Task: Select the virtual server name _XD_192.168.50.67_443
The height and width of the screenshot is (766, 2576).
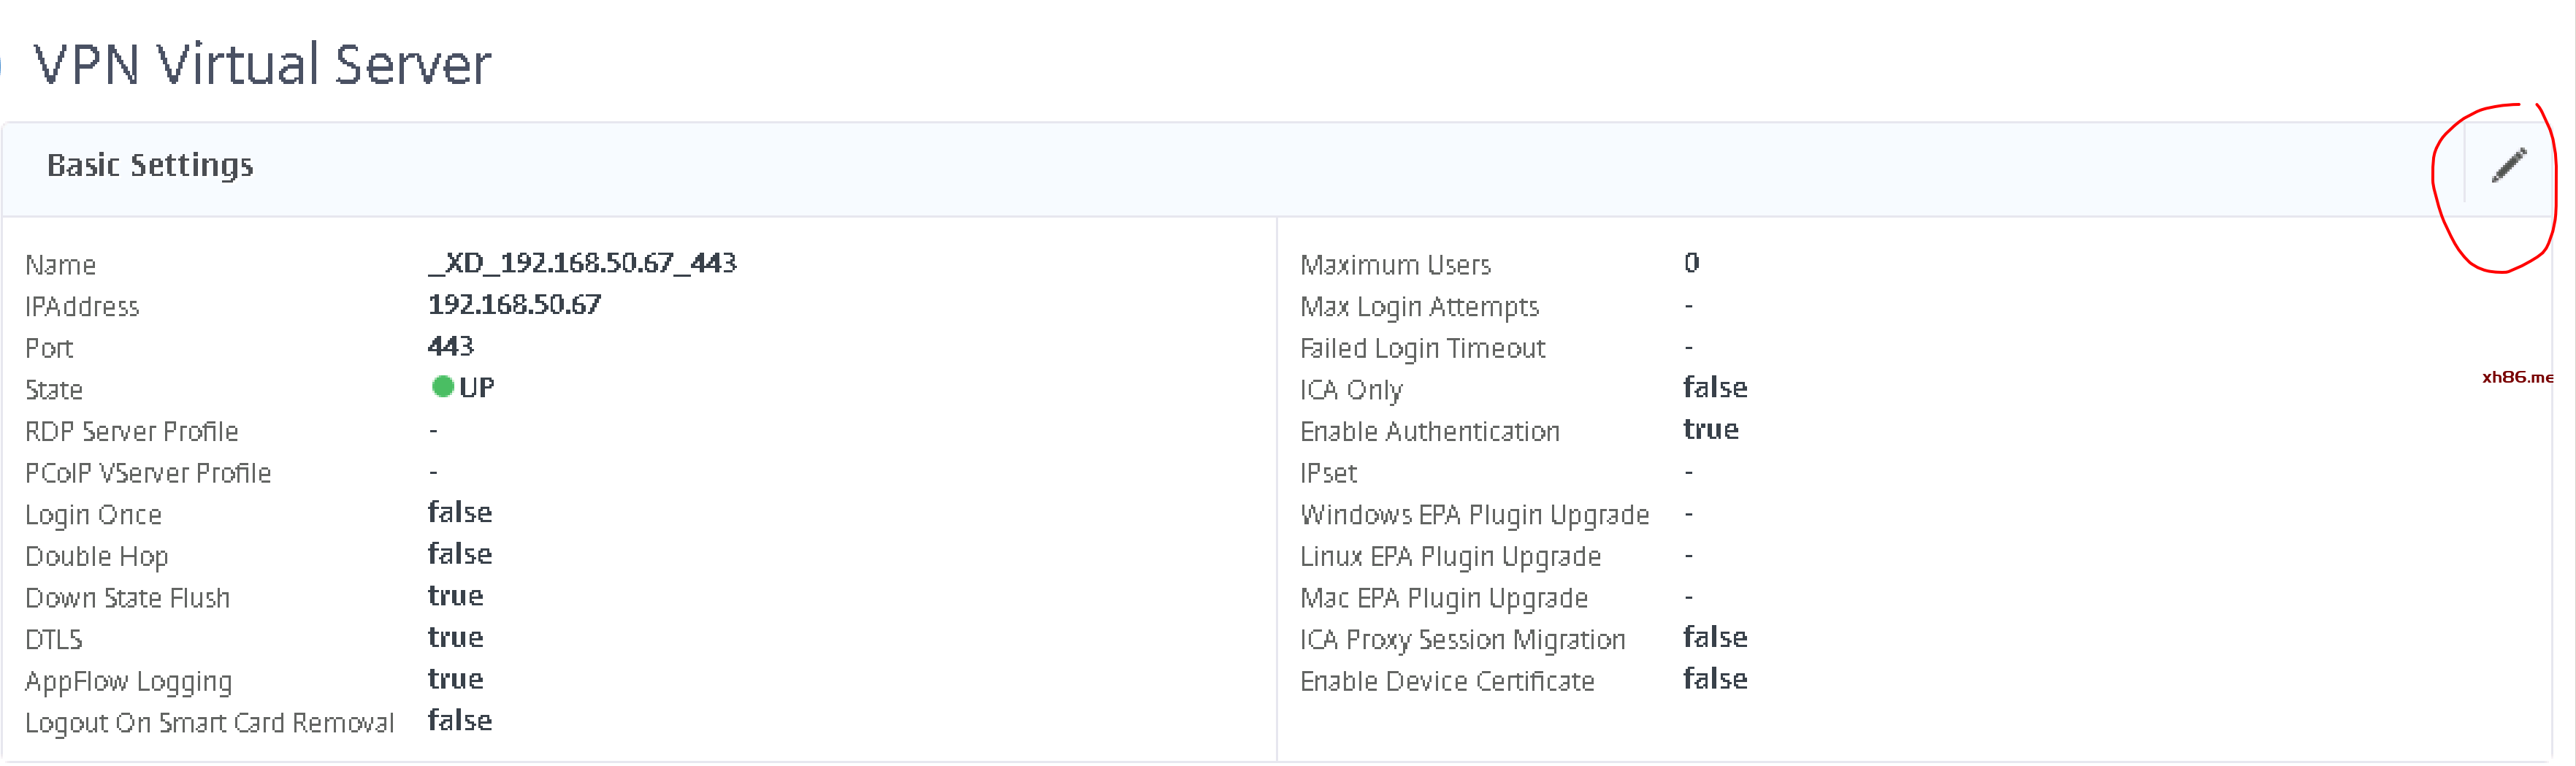Action: point(582,263)
